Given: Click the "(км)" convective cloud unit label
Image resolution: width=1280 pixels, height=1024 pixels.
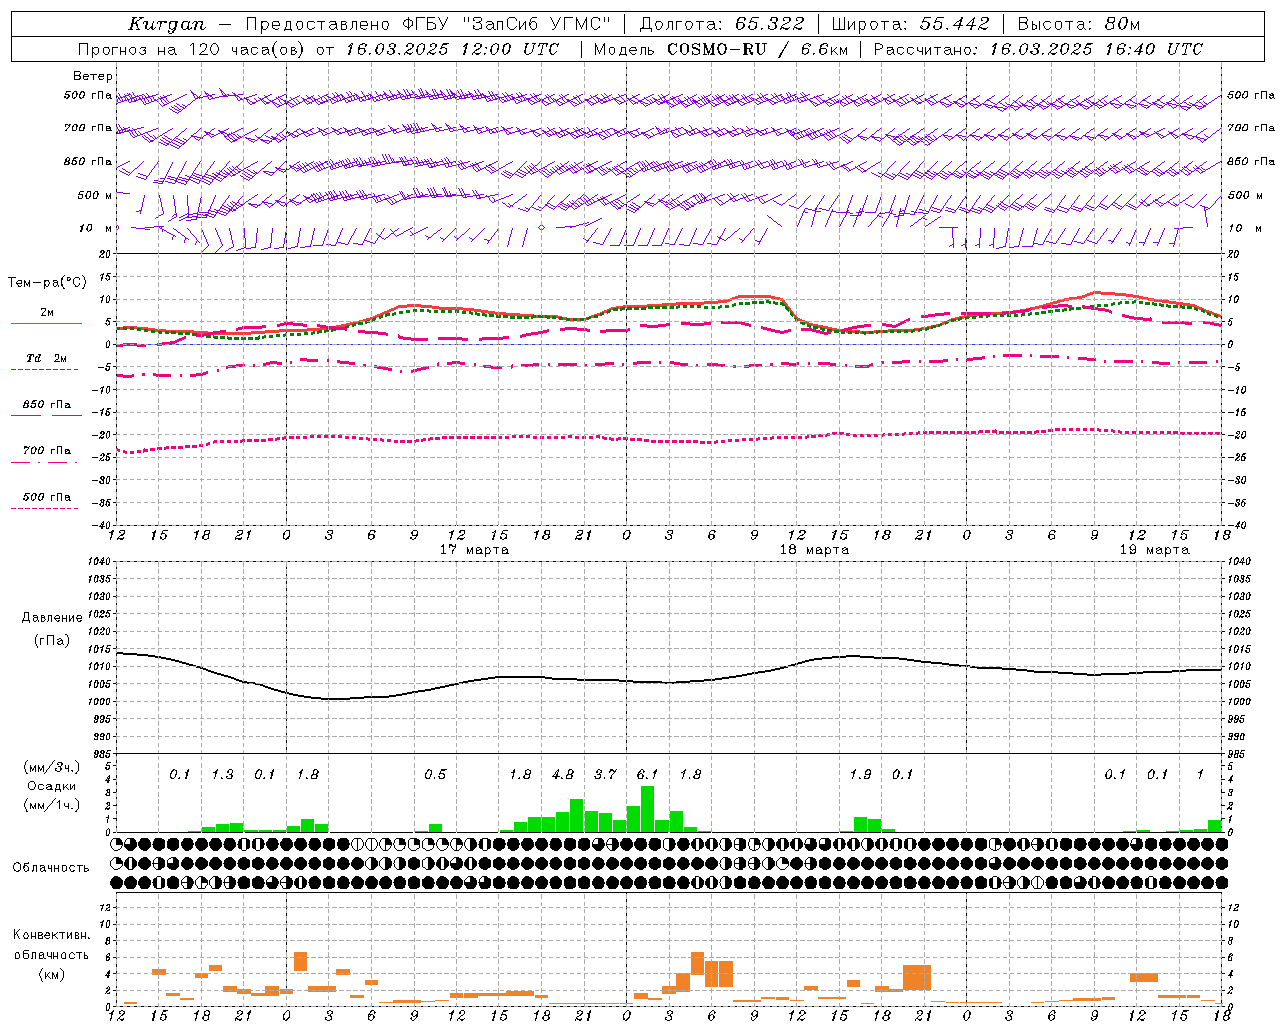Looking at the screenshot, I should pos(52,975).
